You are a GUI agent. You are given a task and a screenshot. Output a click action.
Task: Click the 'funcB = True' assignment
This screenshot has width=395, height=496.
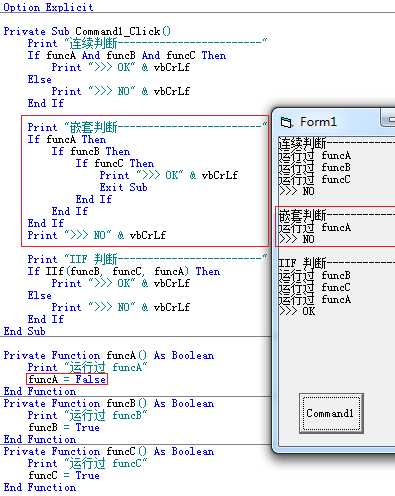(64, 427)
